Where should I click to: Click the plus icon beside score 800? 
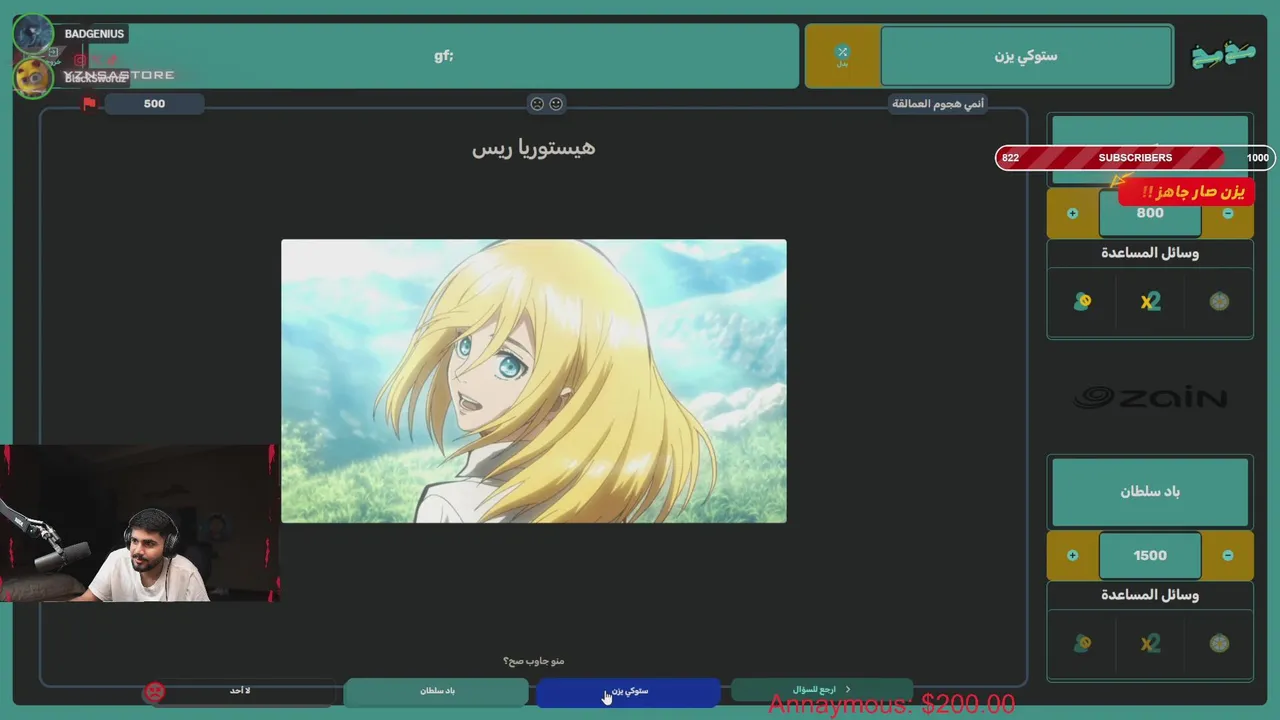[1073, 213]
